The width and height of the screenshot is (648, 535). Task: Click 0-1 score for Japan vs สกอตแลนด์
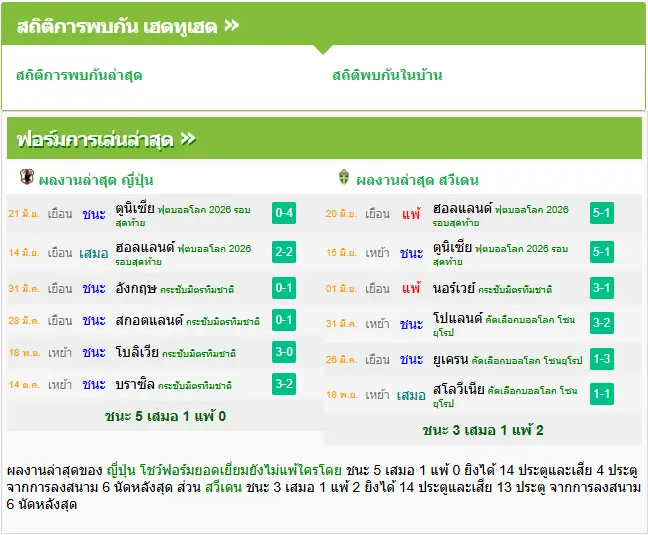pyautogui.click(x=284, y=320)
